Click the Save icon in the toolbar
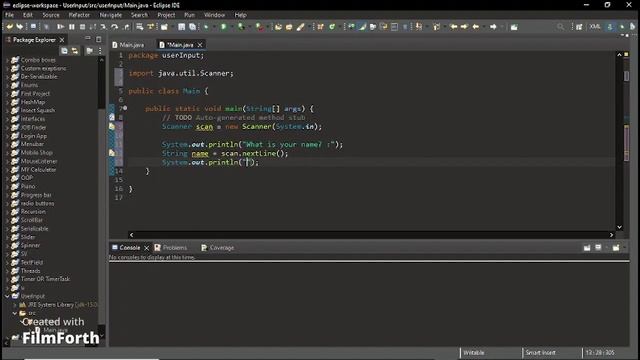 click(181, 27)
